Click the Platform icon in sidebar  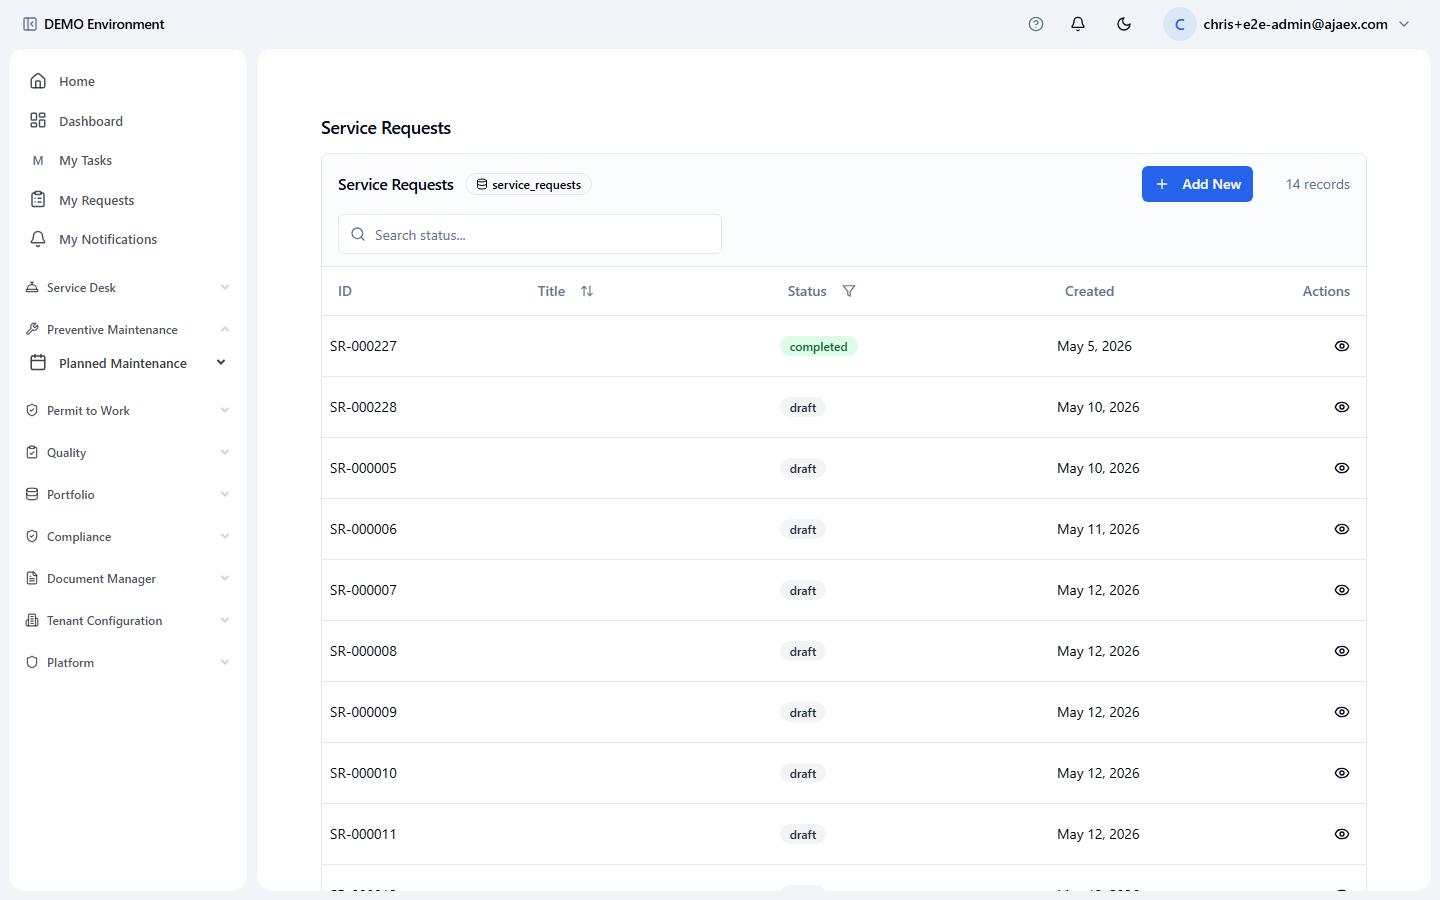click(32, 662)
